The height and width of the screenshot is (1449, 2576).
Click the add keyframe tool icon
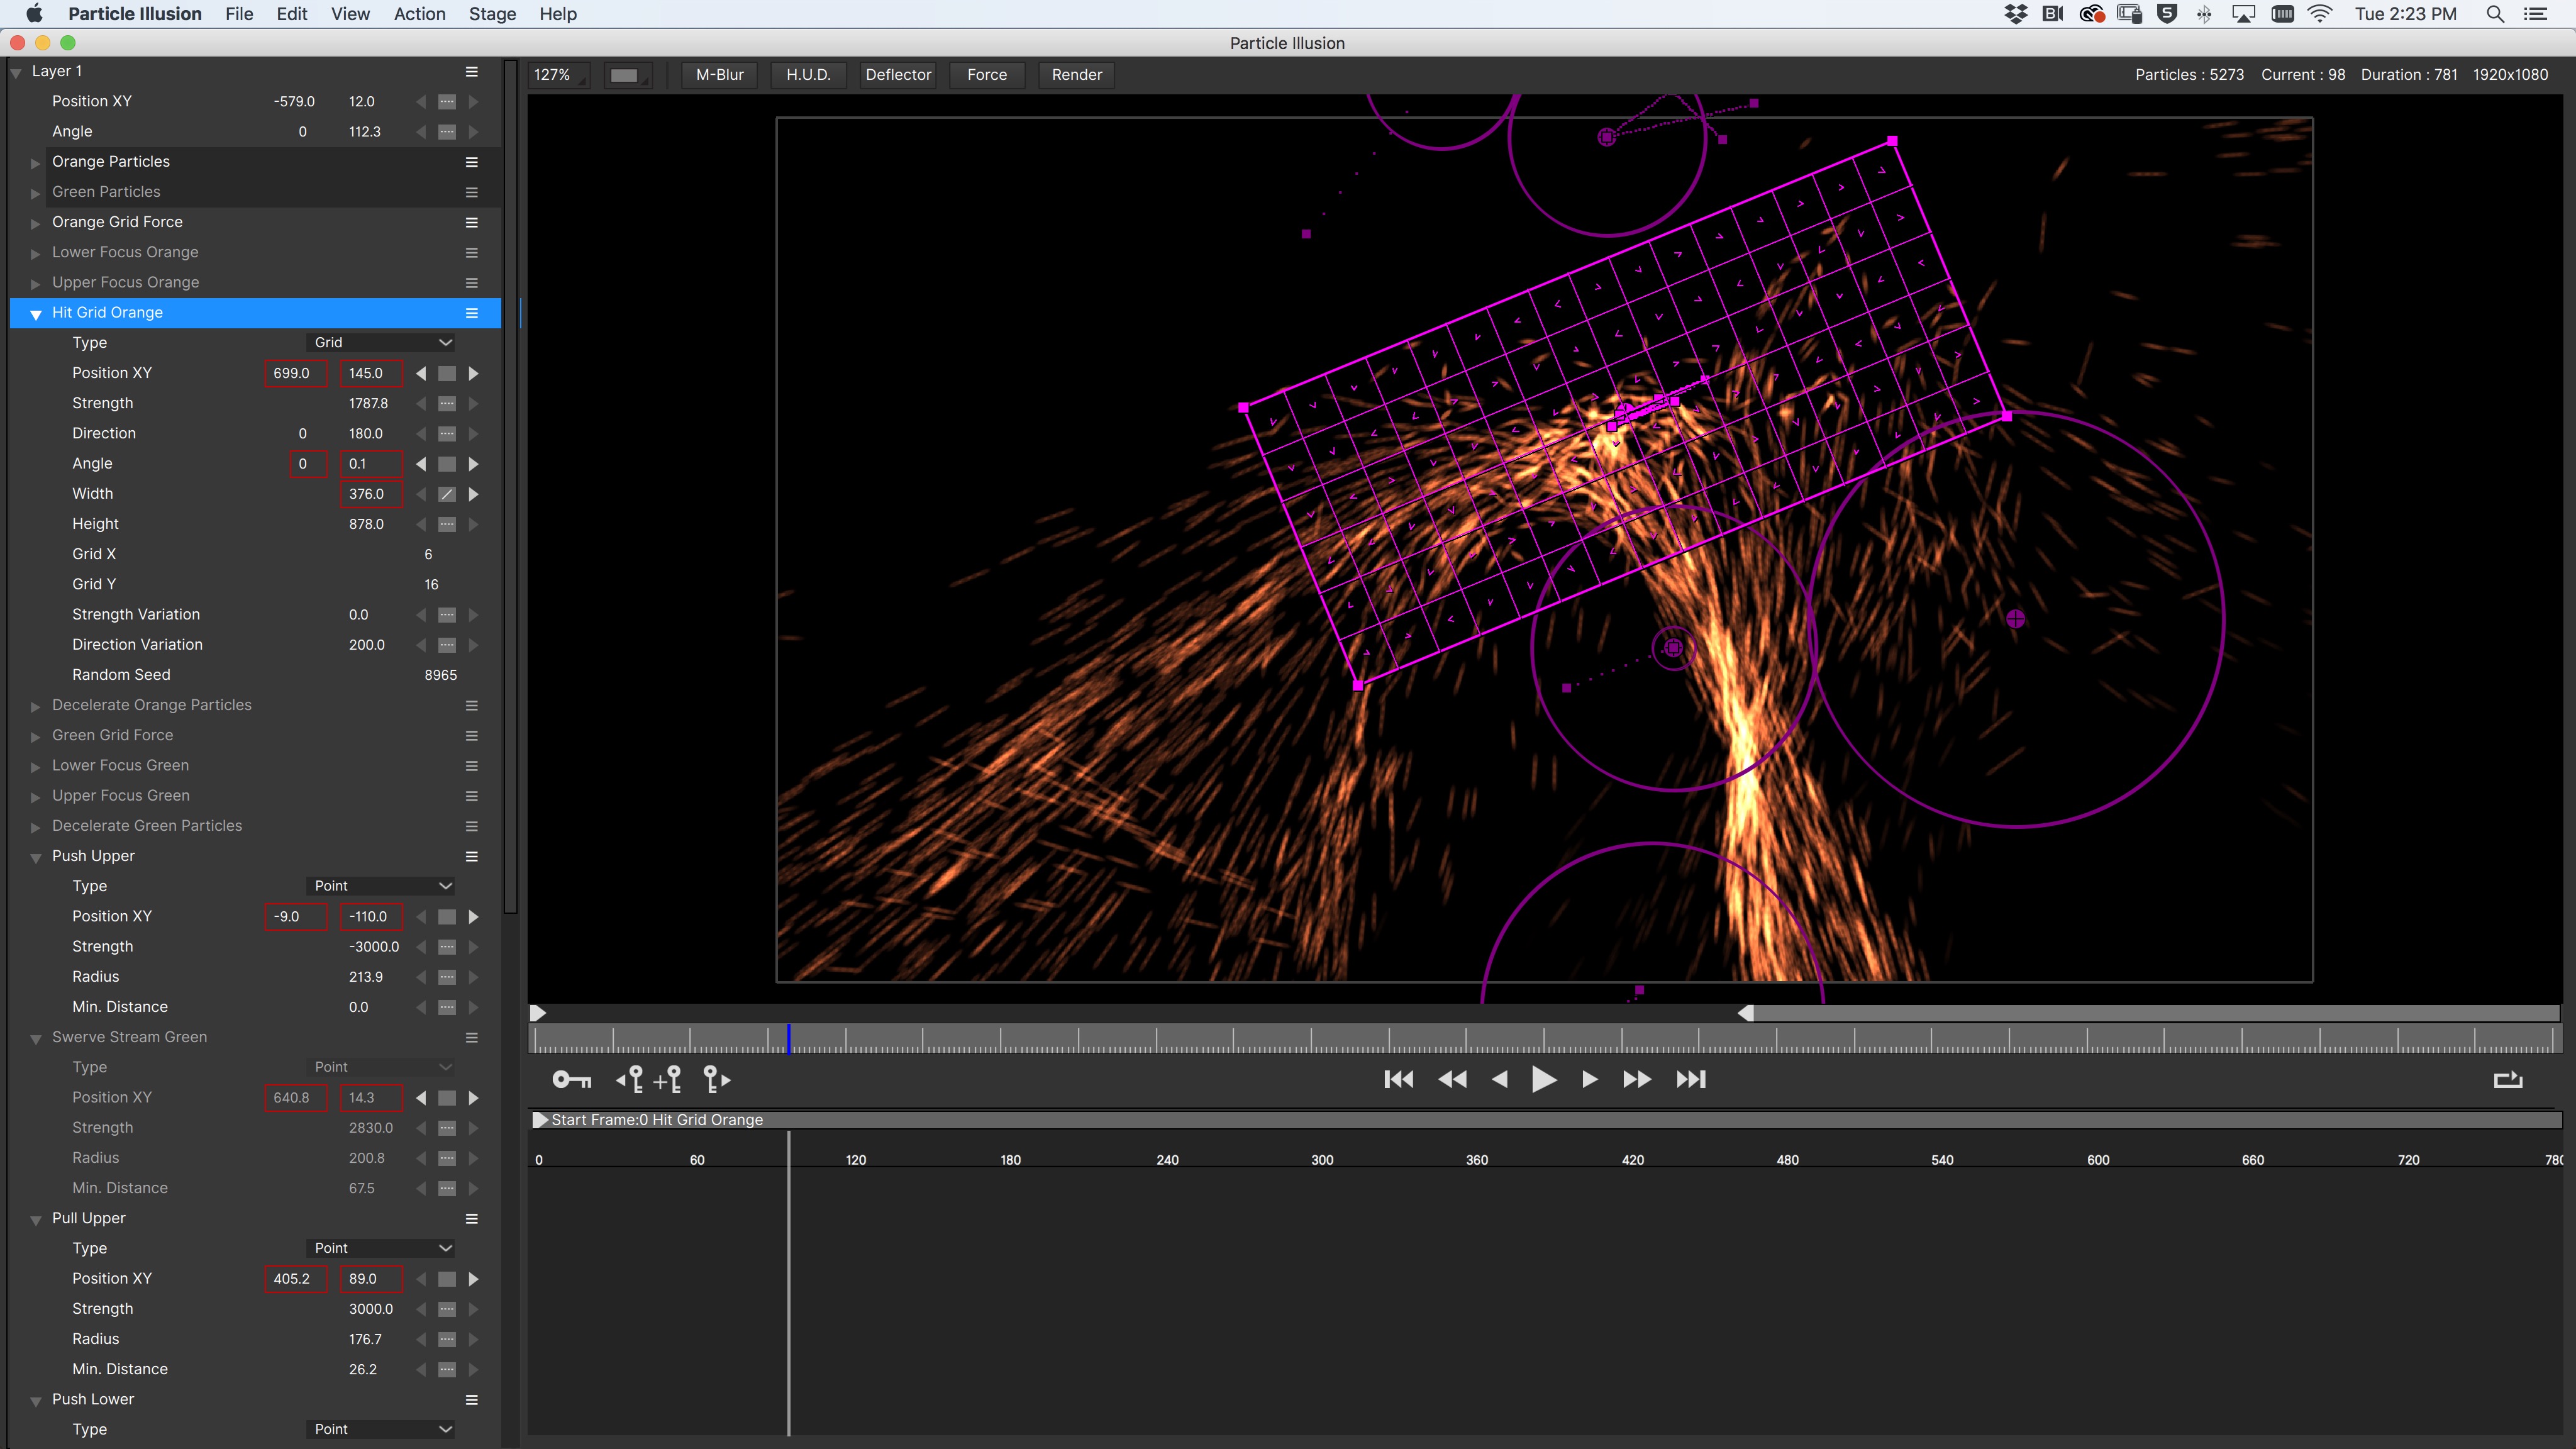(x=669, y=1079)
